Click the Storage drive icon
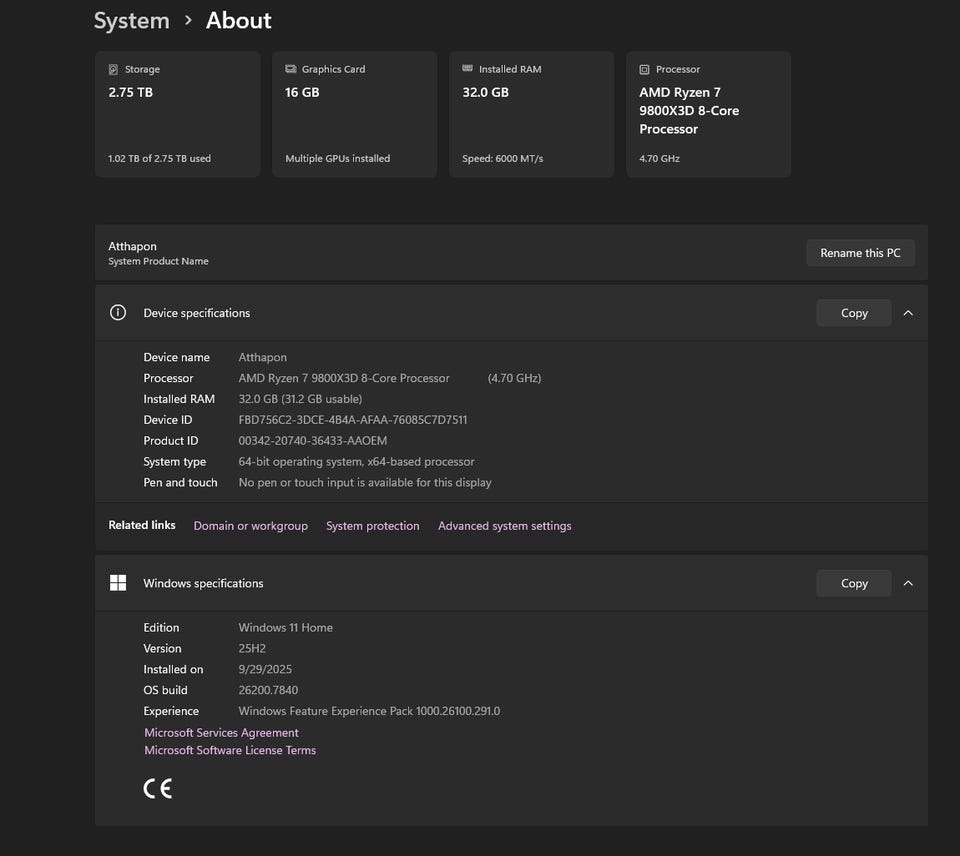960x856 pixels. 114,70
